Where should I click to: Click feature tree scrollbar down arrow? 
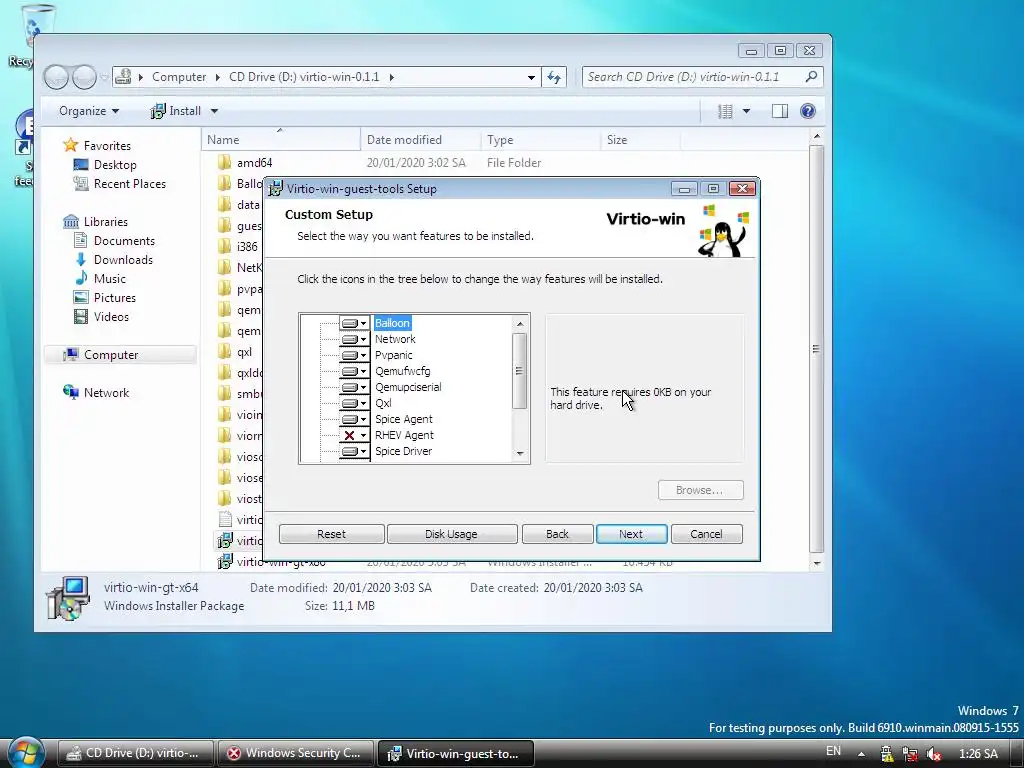[520, 453]
